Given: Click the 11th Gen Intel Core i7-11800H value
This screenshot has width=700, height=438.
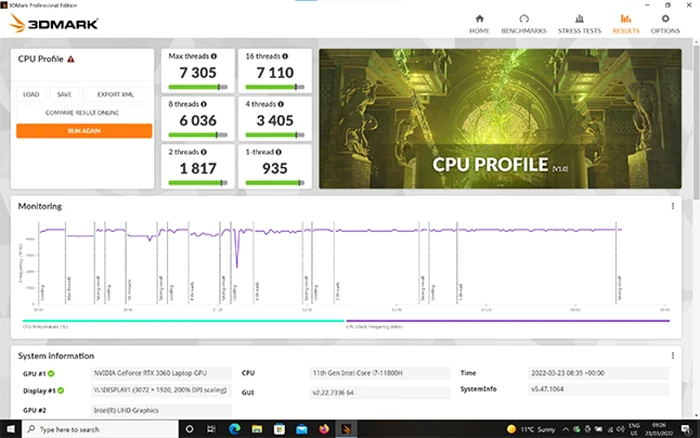Looking at the screenshot, I should coord(379,373).
